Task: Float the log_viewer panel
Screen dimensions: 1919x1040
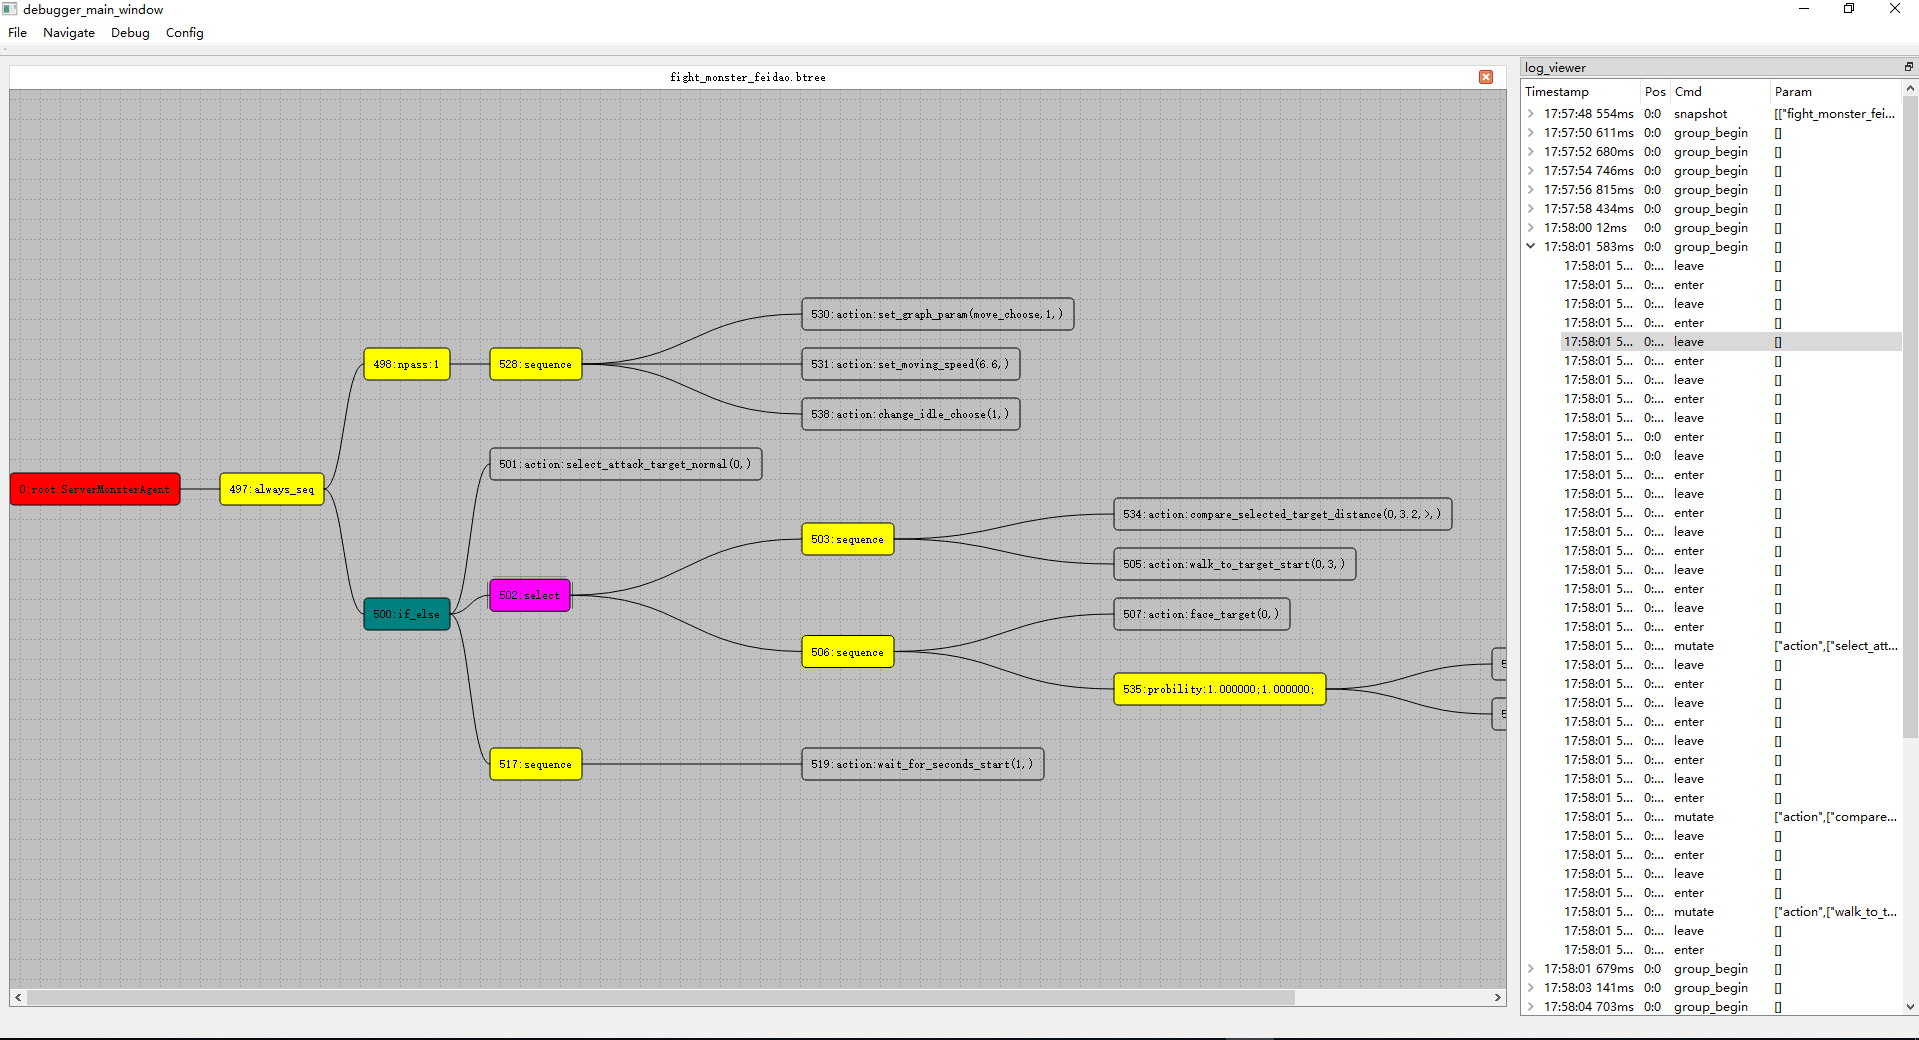Action: 1908,67
